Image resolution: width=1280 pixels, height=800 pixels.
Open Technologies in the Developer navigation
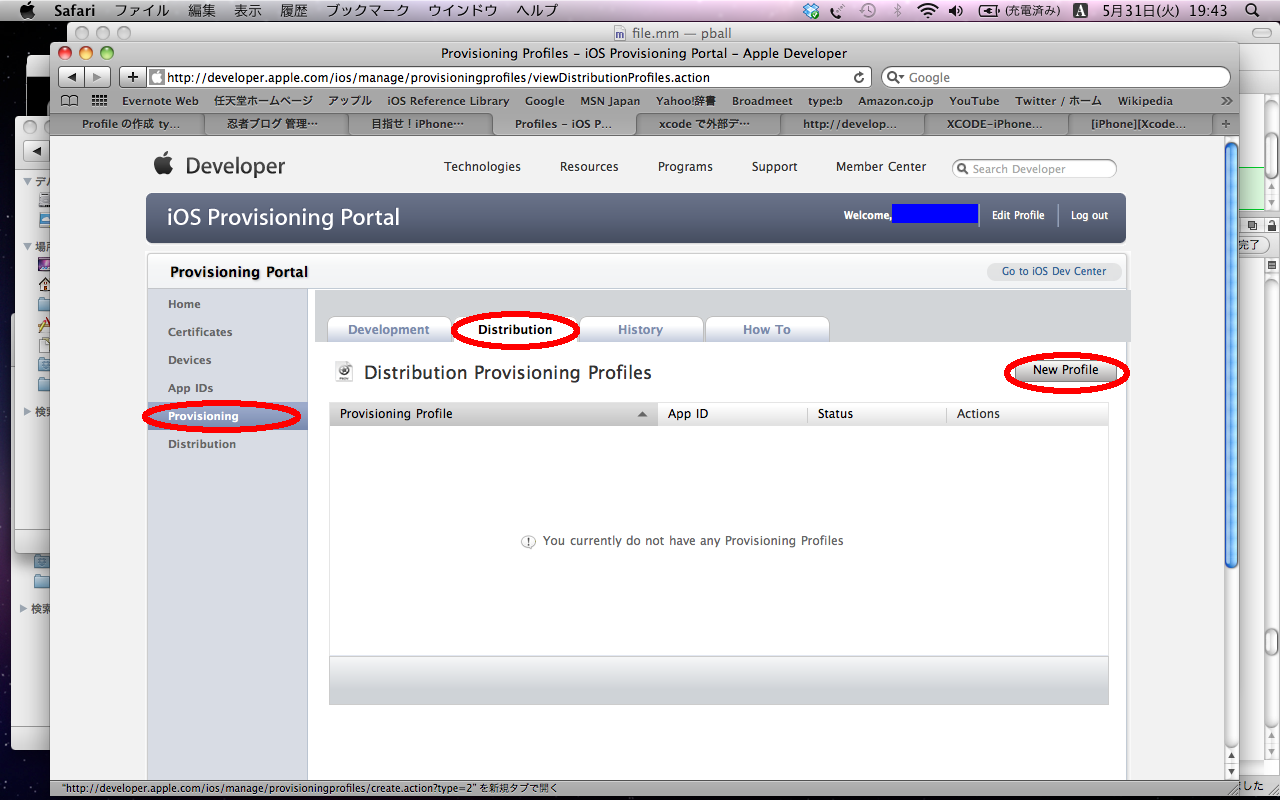pyautogui.click(x=482, y=167)
